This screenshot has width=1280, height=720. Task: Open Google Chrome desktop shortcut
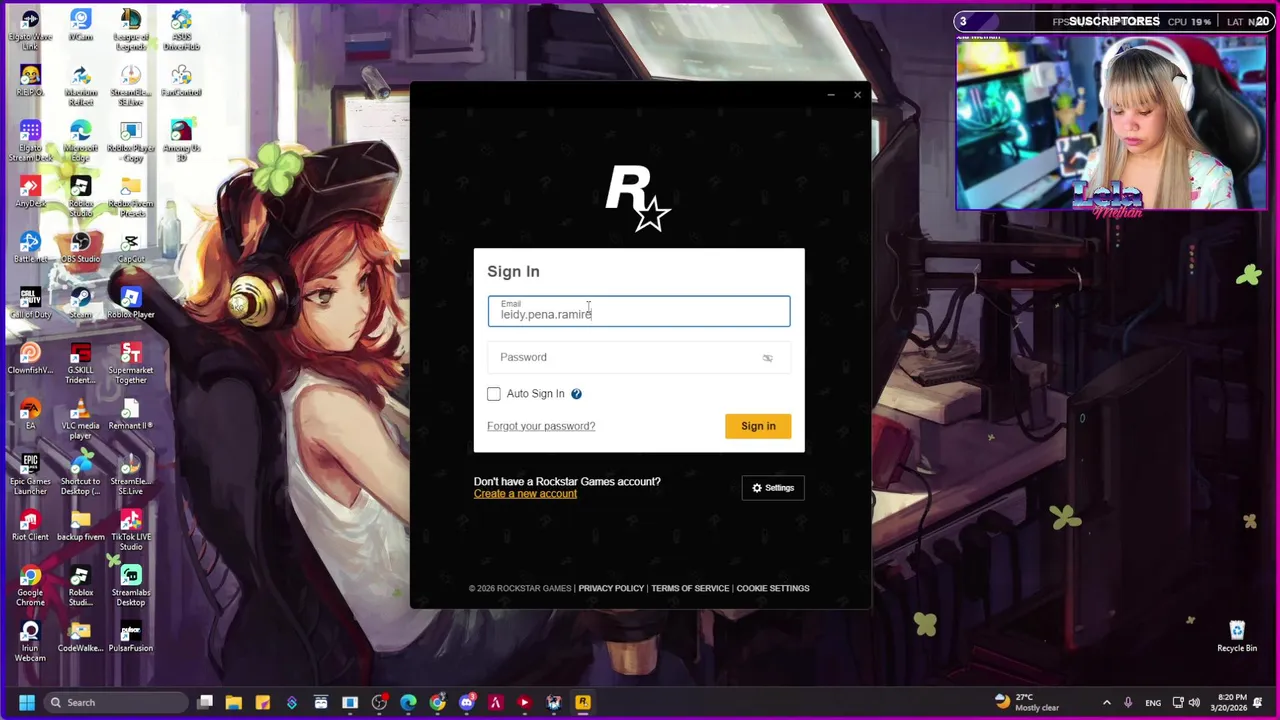point(30,586)
